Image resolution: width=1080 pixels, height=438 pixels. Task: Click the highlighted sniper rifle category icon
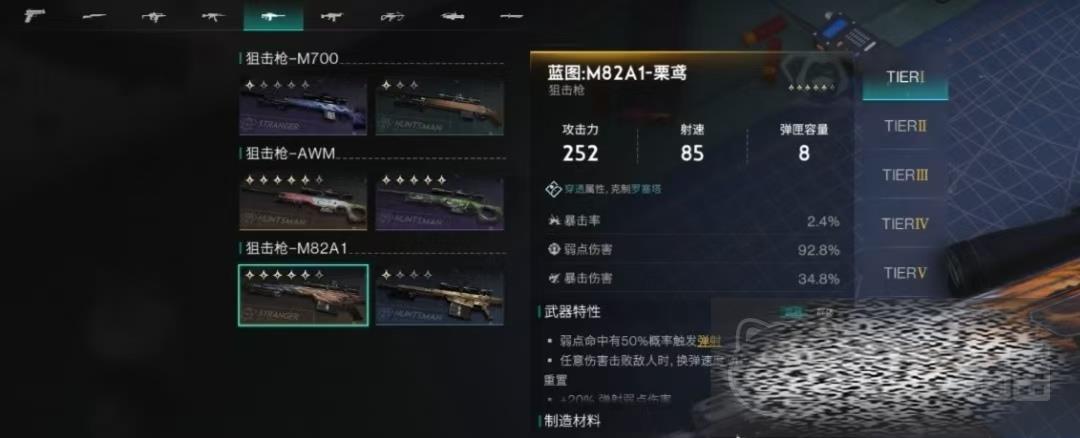point(273,15)
